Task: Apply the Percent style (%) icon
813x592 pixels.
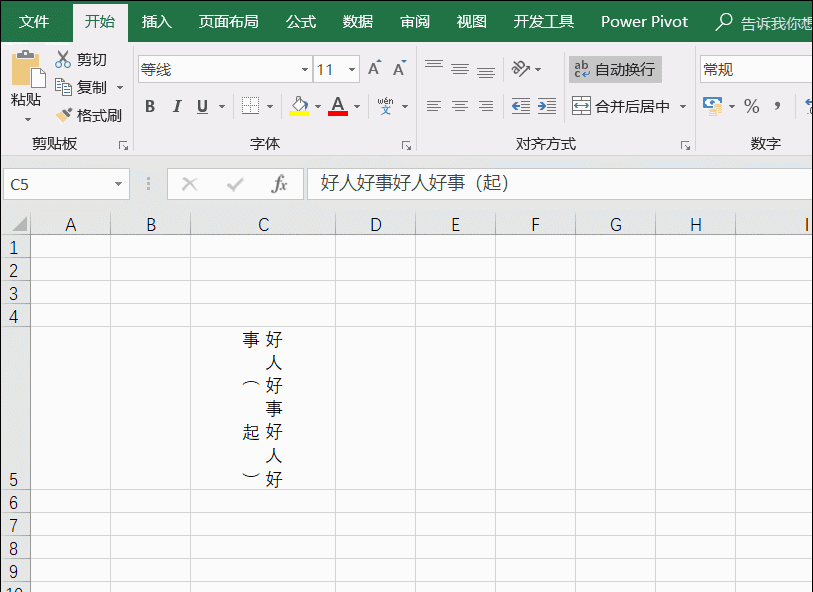Action: coord(751,104)
